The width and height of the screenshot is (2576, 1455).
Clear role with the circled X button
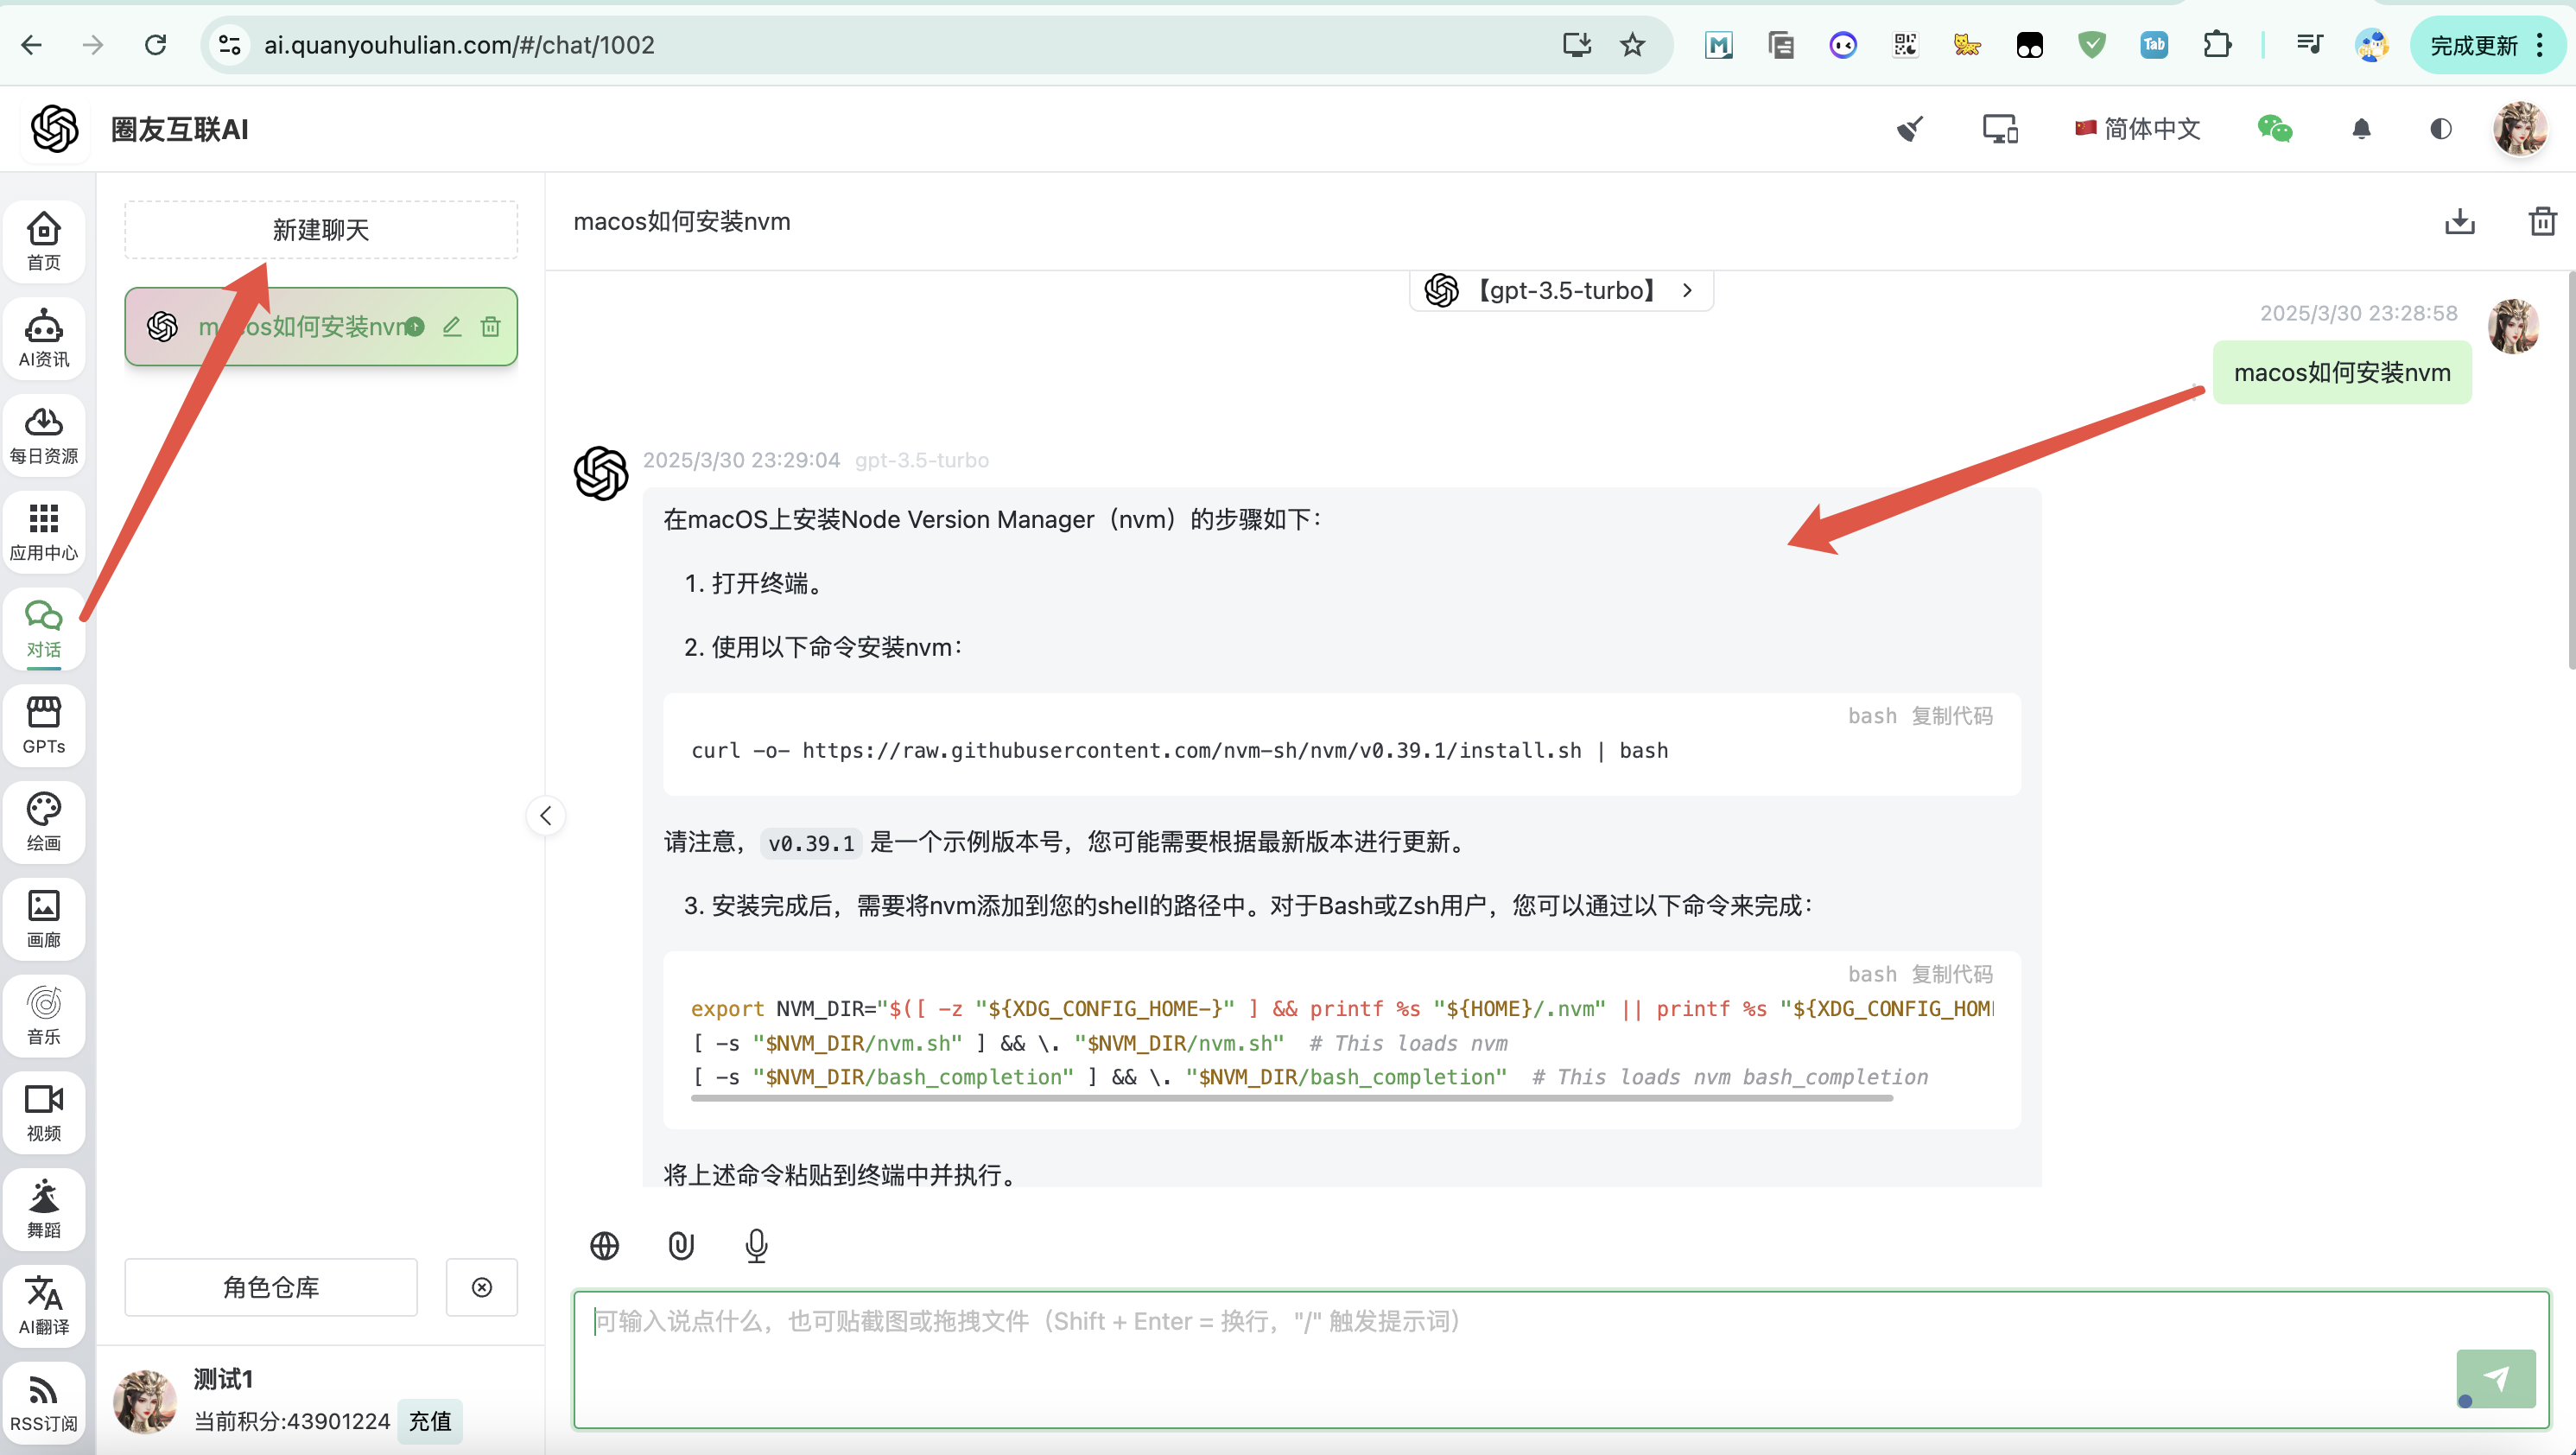point(482,1287)
